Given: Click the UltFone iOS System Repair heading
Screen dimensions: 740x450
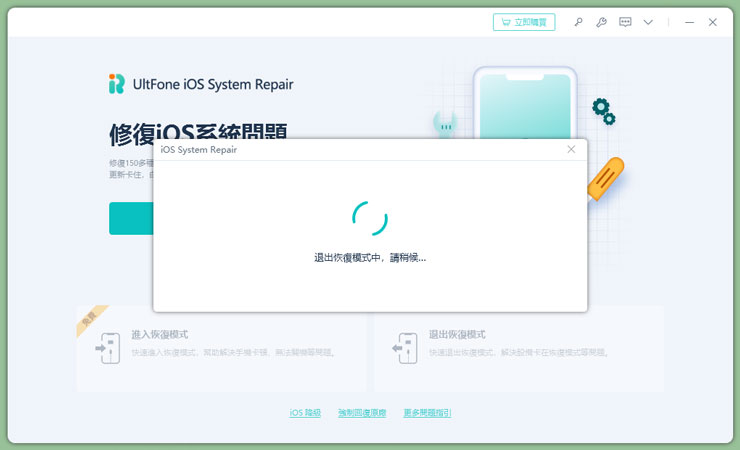Looking at the screenshot, I should pyautogui.click(x=213, y=84).
